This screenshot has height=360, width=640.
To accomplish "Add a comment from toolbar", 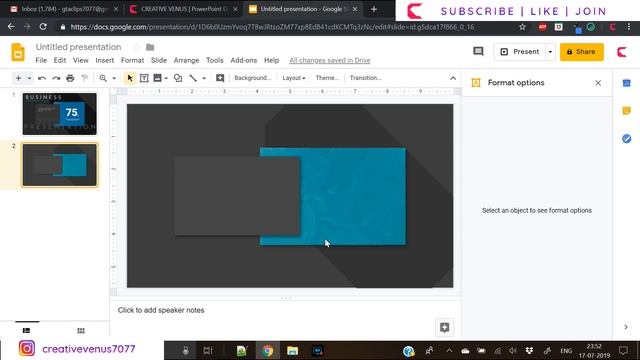I will click(220, 78).
